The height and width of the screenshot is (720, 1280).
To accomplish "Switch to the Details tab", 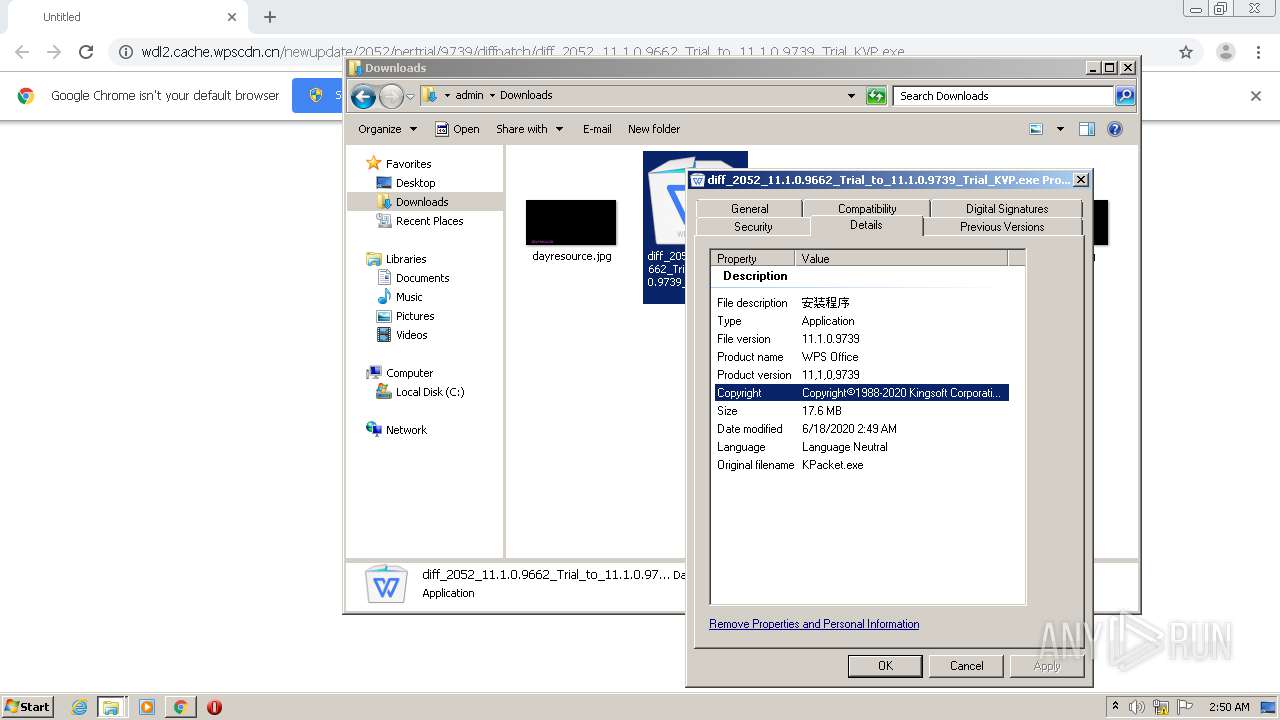I will pos(866,225).
